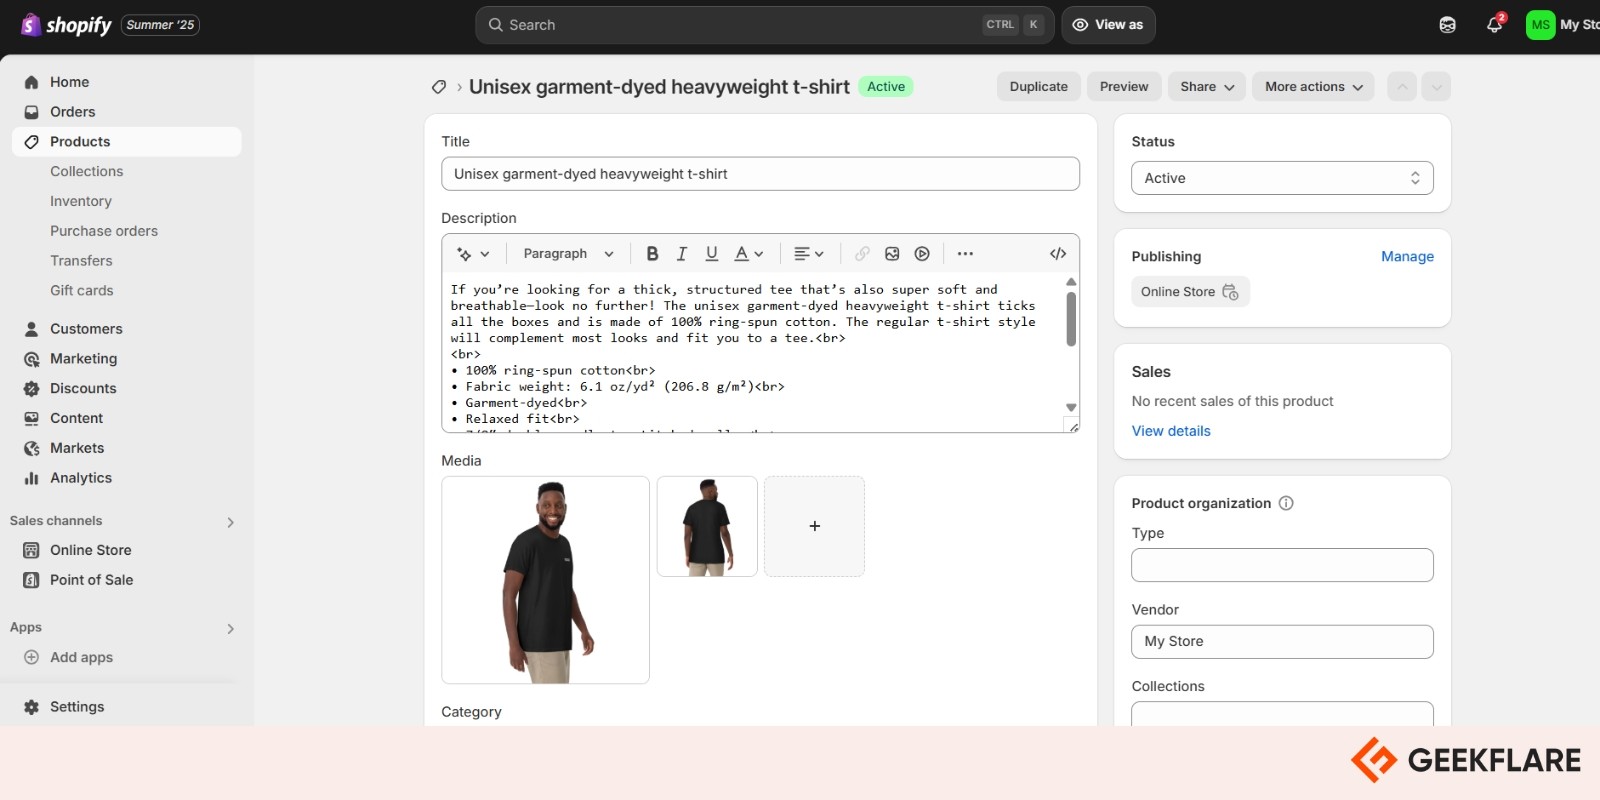Image resolution: width=1600 pixels, height=800 pixels.
Task: Click the View as button
Action: tap(1108, 25)
